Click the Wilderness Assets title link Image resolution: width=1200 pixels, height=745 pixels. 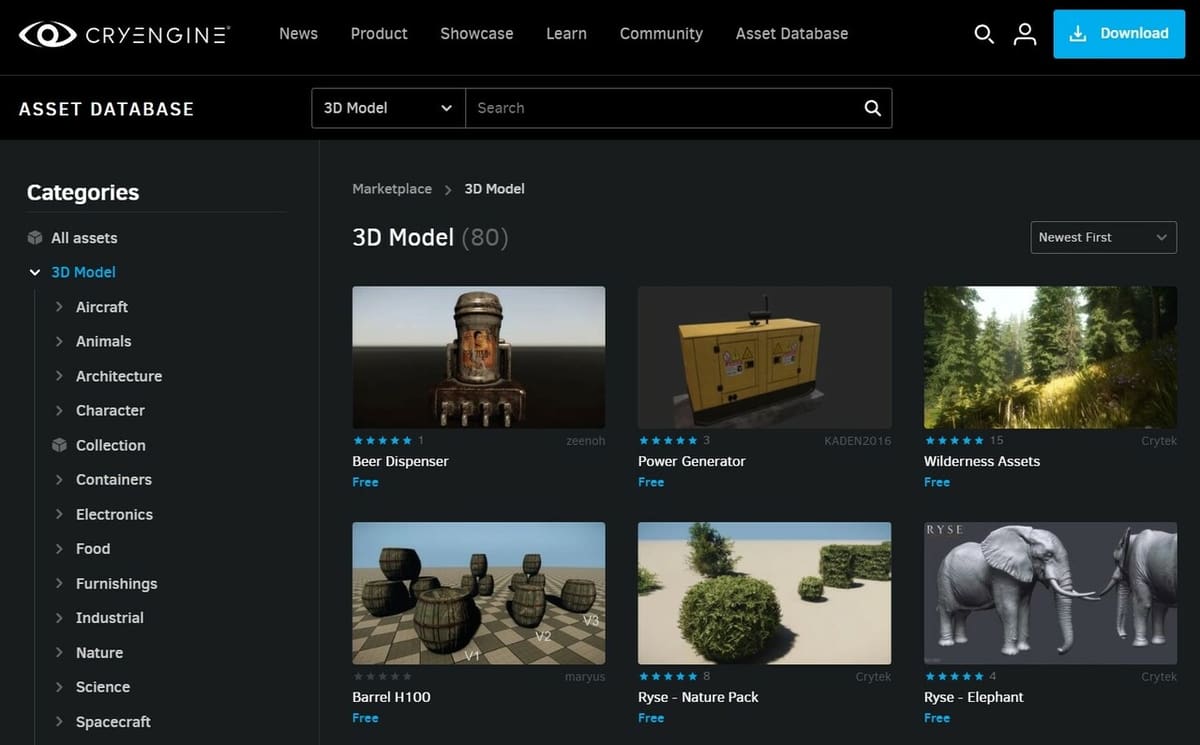[982, 461]
